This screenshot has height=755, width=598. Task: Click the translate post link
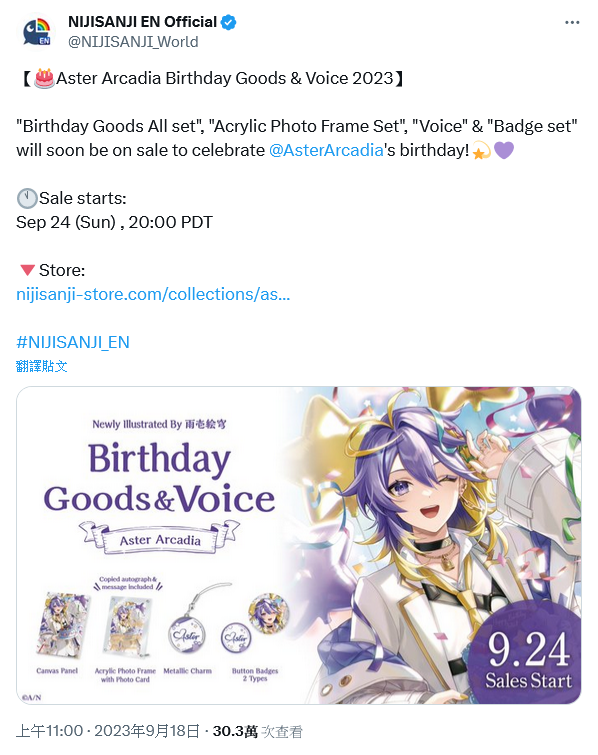[x=41, y=366]
